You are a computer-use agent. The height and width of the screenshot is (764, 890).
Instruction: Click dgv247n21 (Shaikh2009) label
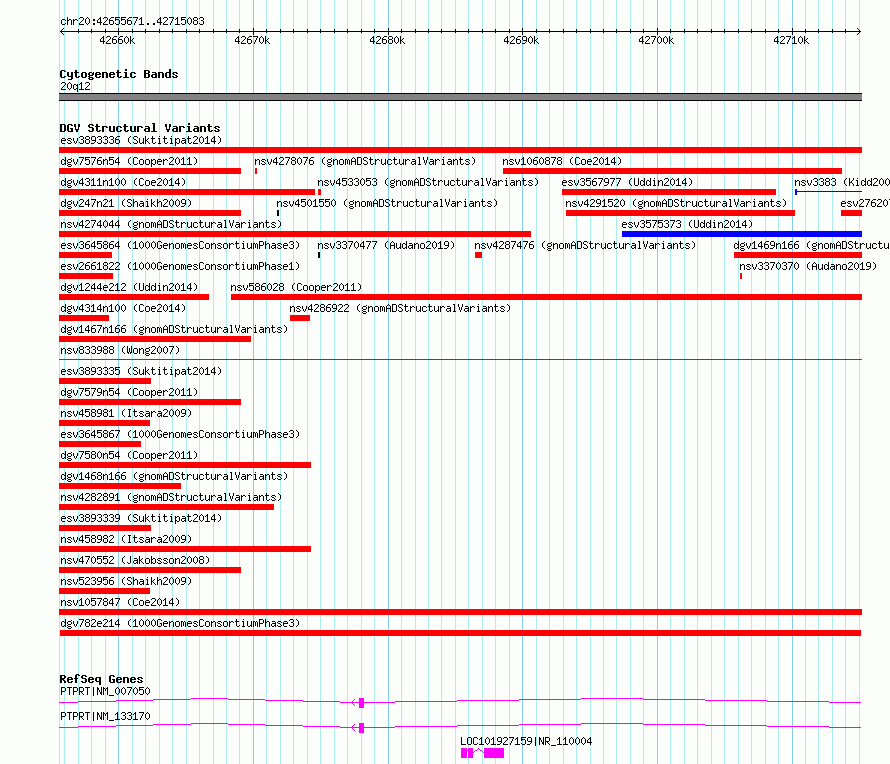click(126, 203)
